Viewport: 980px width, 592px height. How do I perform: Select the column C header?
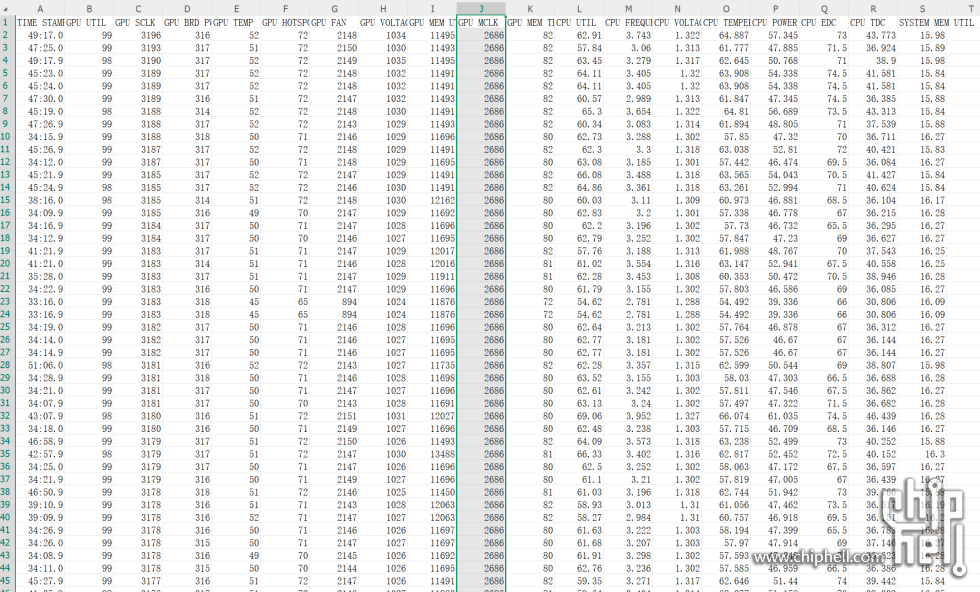click(x=138, y=9)
